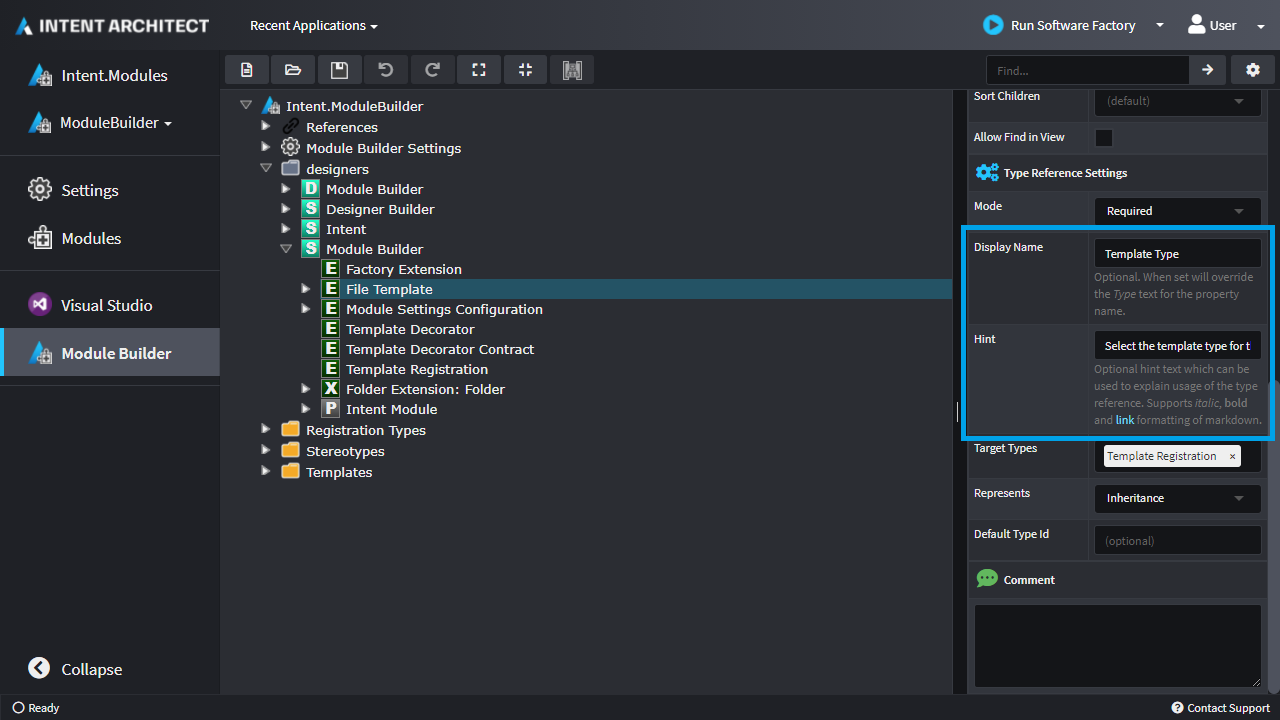Select the Template Decorator Contract item
This screenshot has height=720, width=1280.
click(x=440, y=349)
